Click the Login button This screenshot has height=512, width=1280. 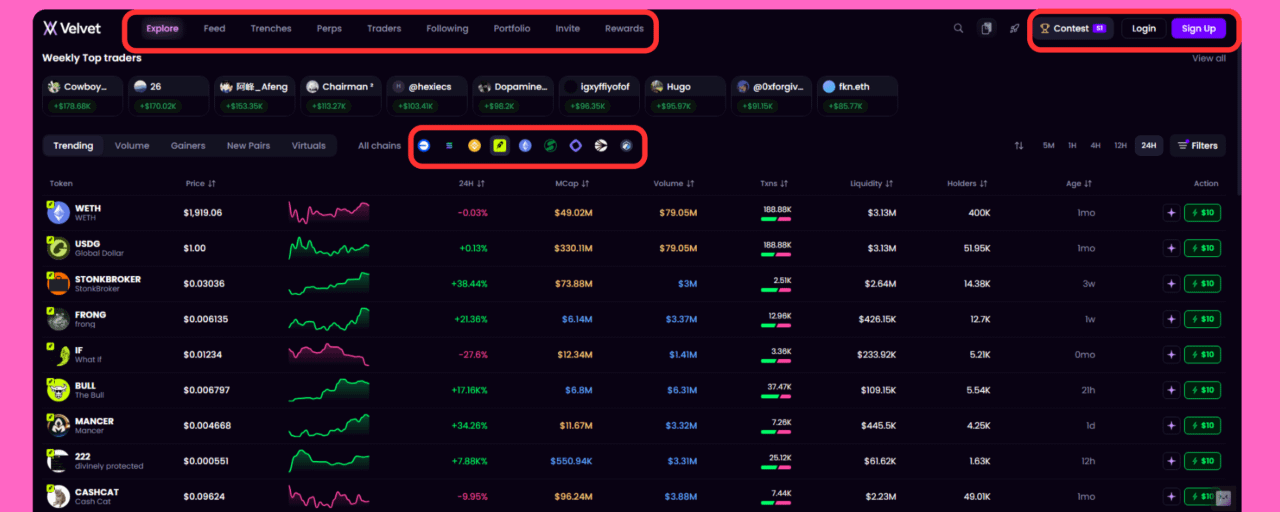[x=1144, y=28]
